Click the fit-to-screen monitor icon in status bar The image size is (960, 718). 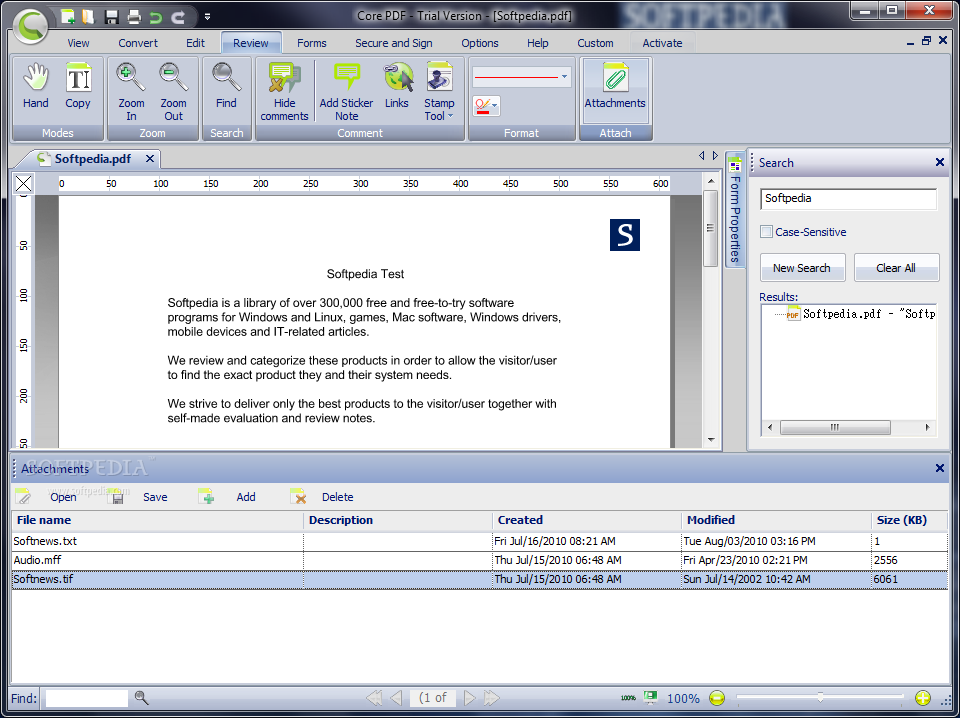pos(650,697)
